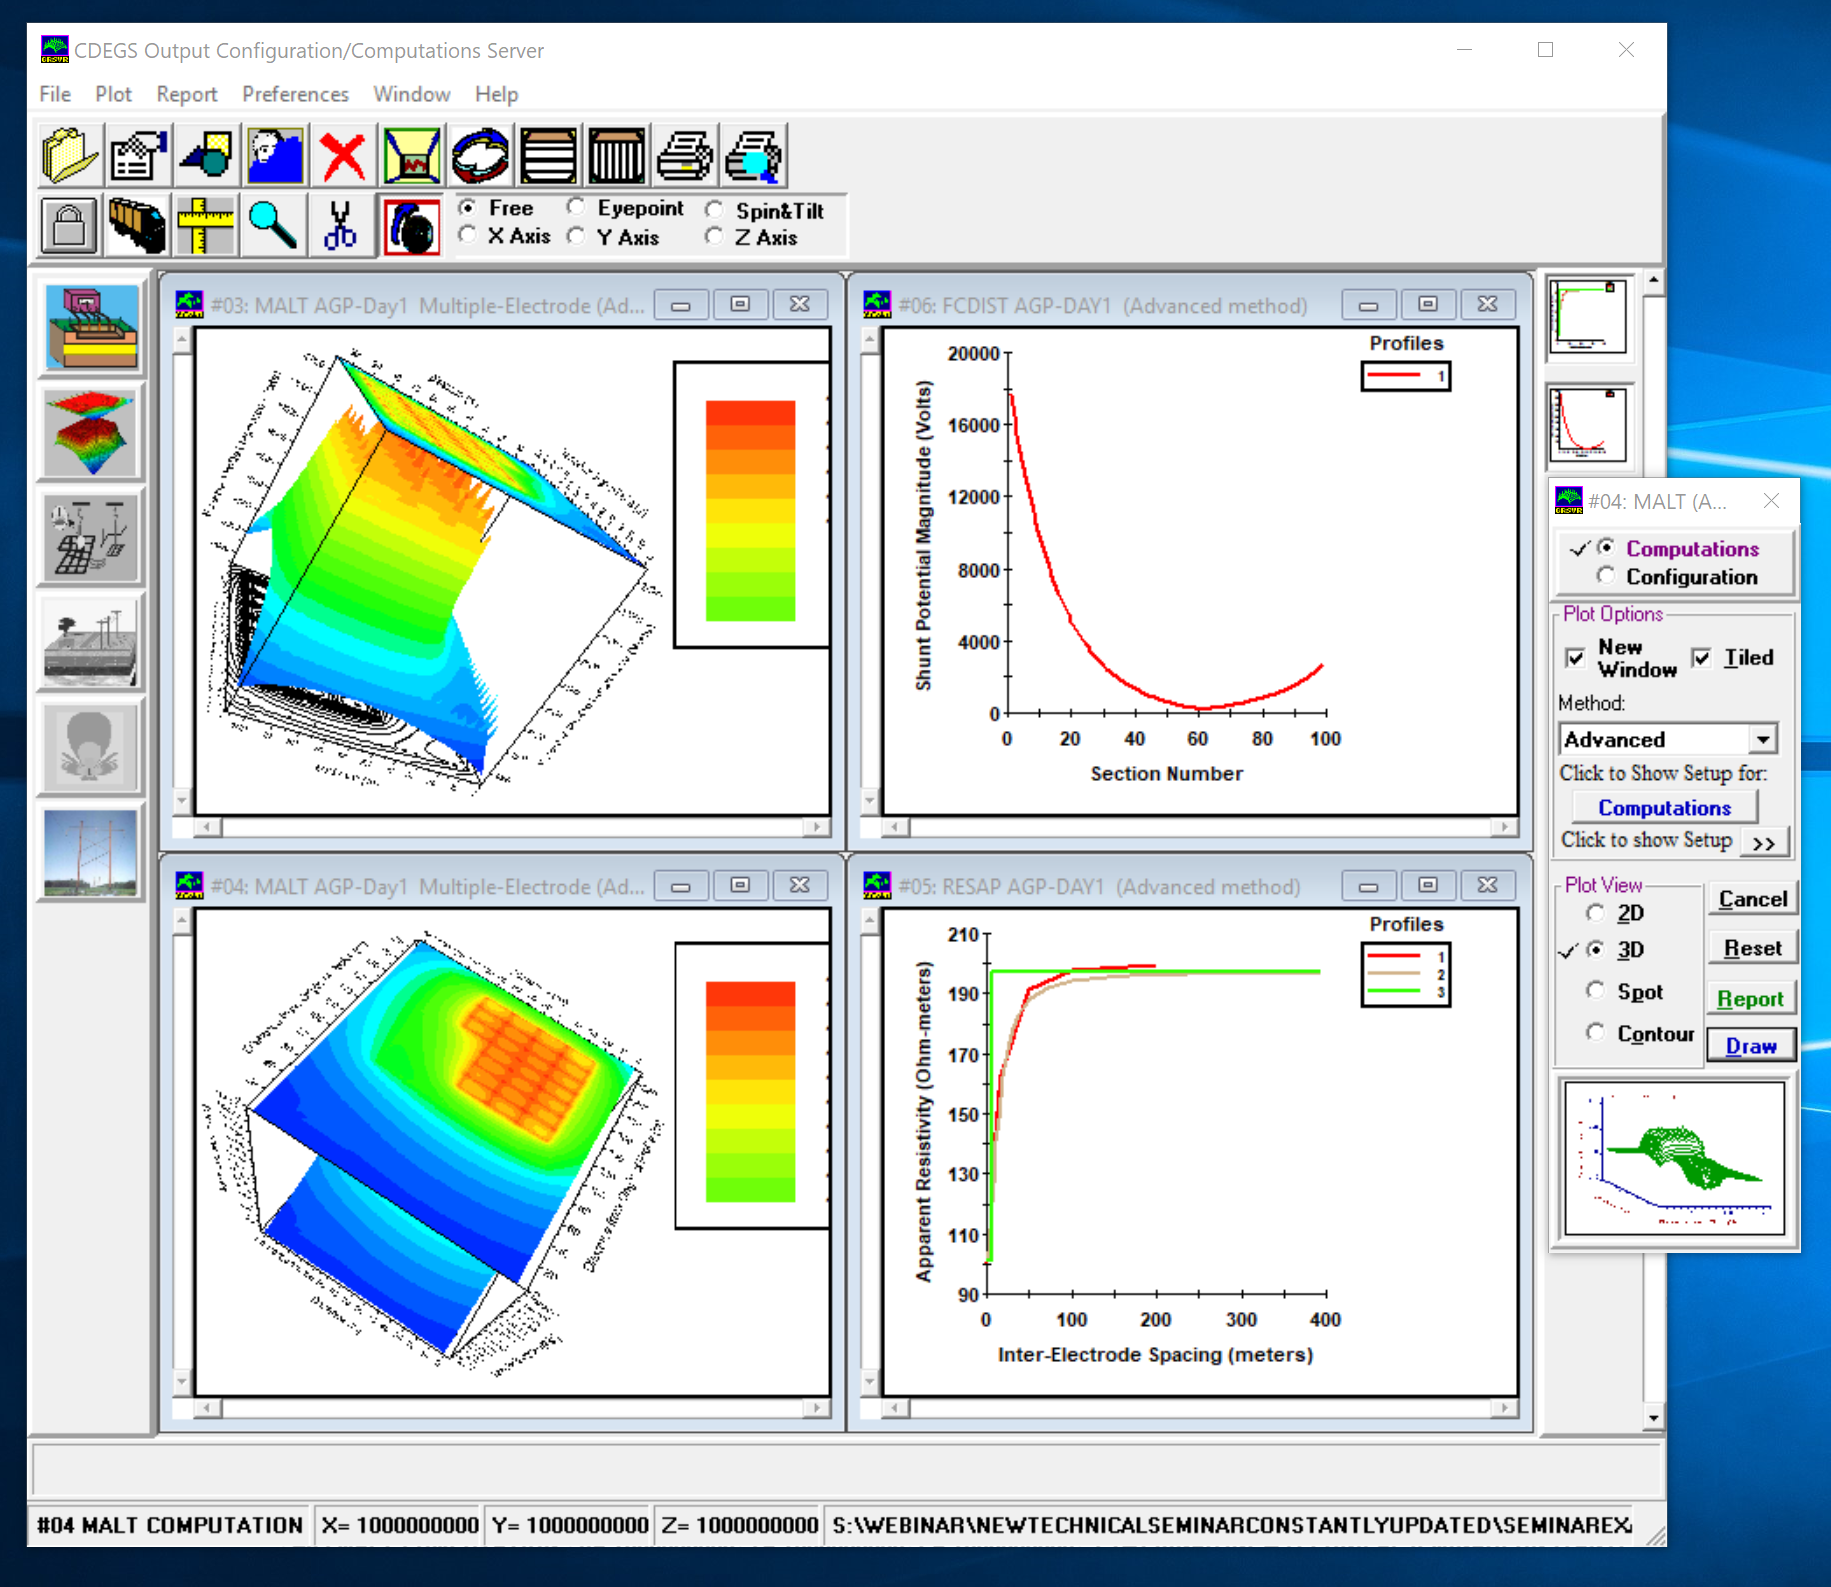Select the red decay-curve plot thumbnail
1831x1587 pixels.
1588,424
